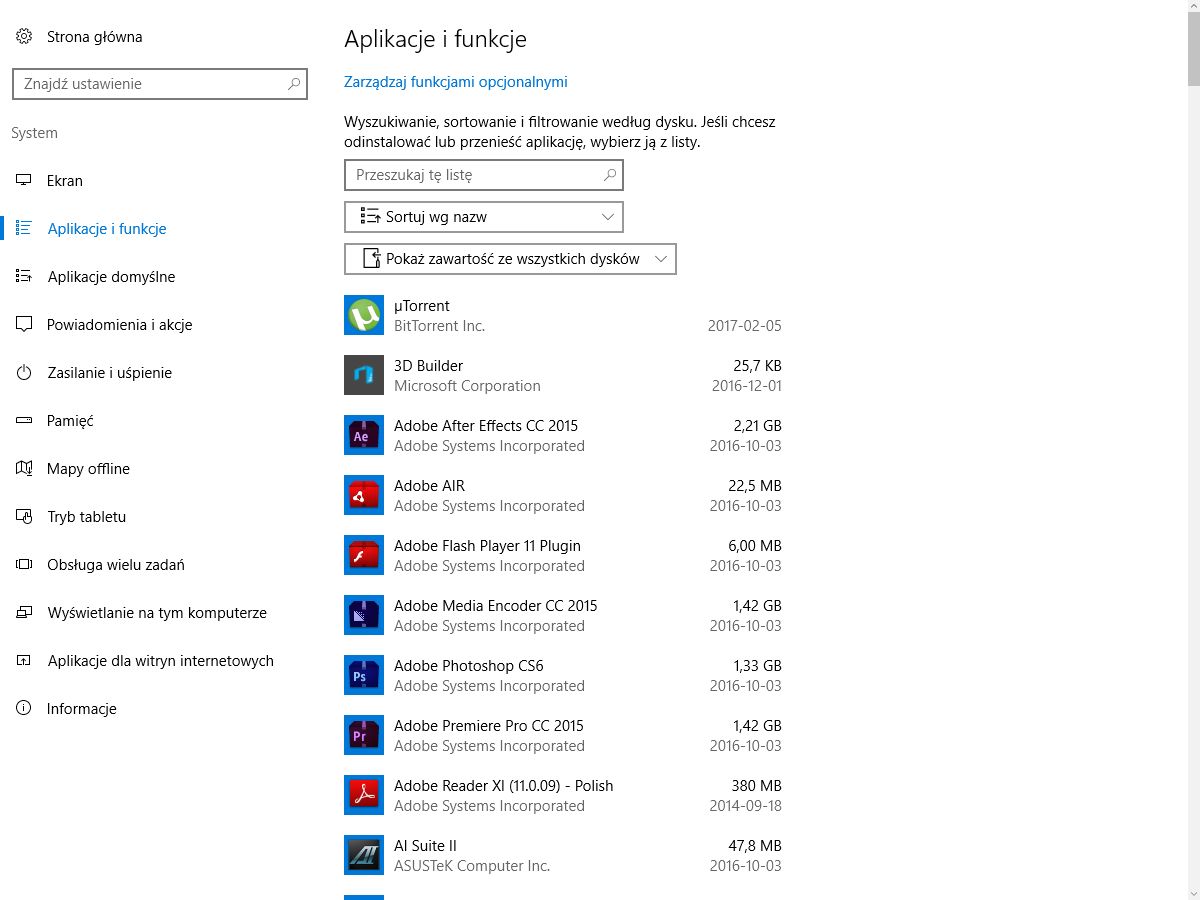Click the 25,7 KB size value
Image resolution: width=1200 pixels, height=900 pixels.
tap(758, 366)
